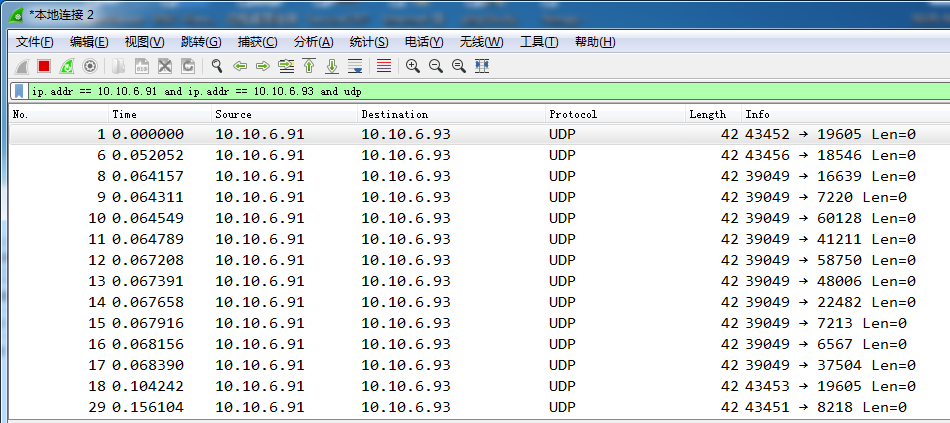The height and width of the screenshot is (423, 950).
Task: Open the 工具(T) menu
Action: point(539,42)
